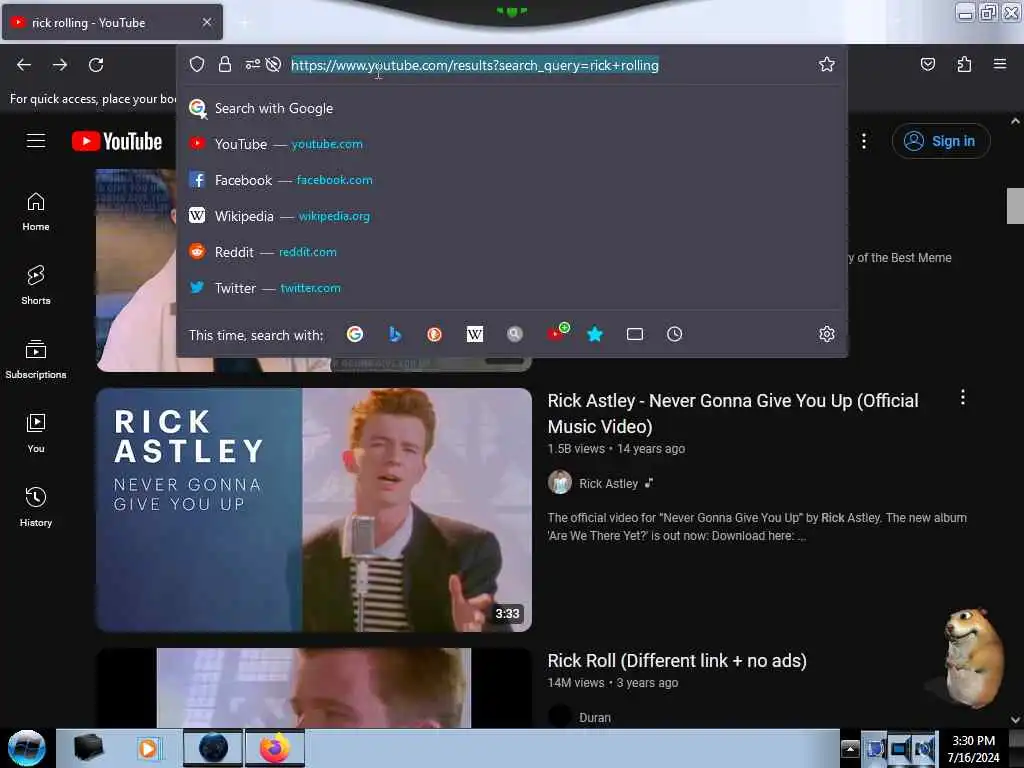
Task: Open Subscriptions in YouTube sidebar
Action: [36, 359]
